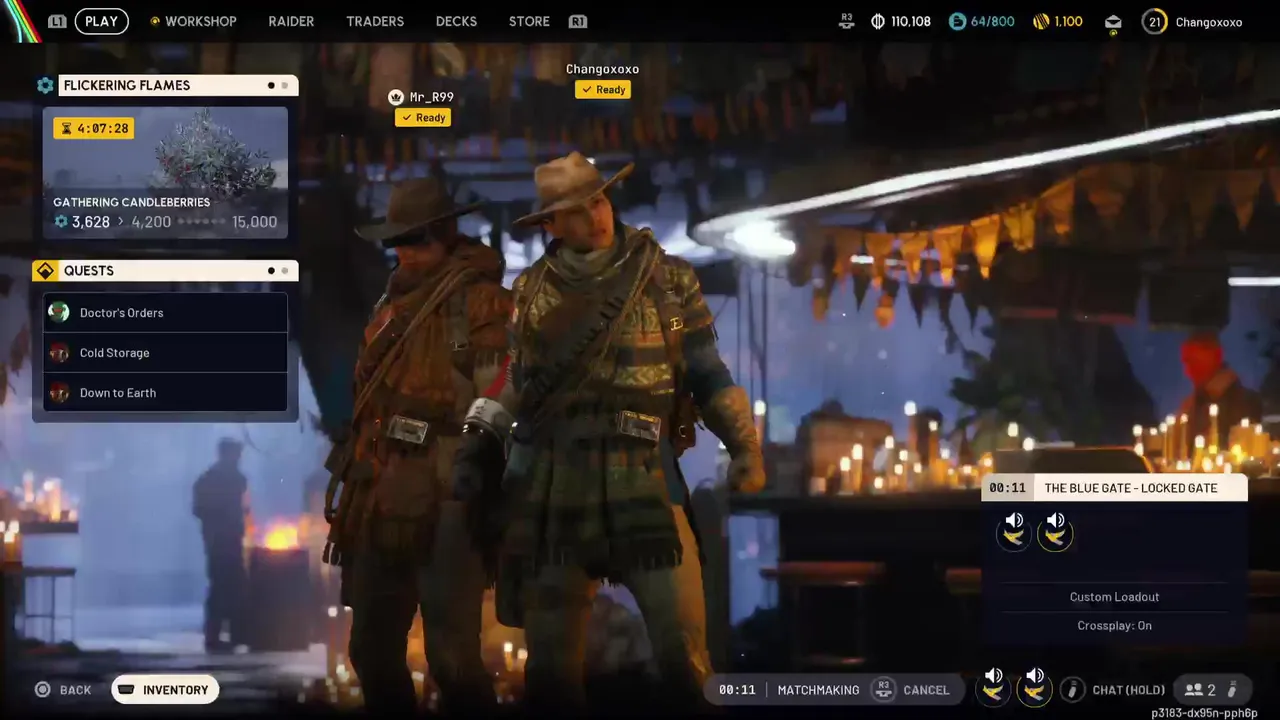Click the crown icon beside Mr_R99
1280x720 pixels.
click(396, 97)
